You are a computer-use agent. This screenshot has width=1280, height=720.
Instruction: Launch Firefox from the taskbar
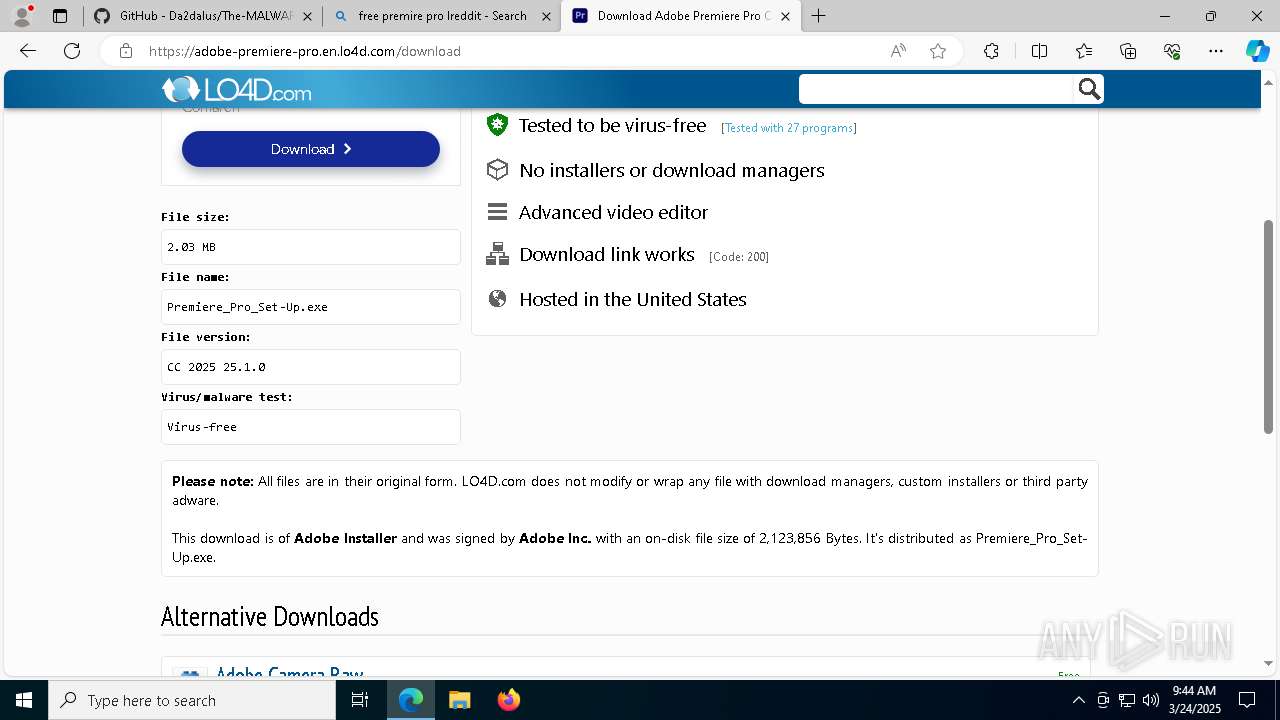coord(508,700)
